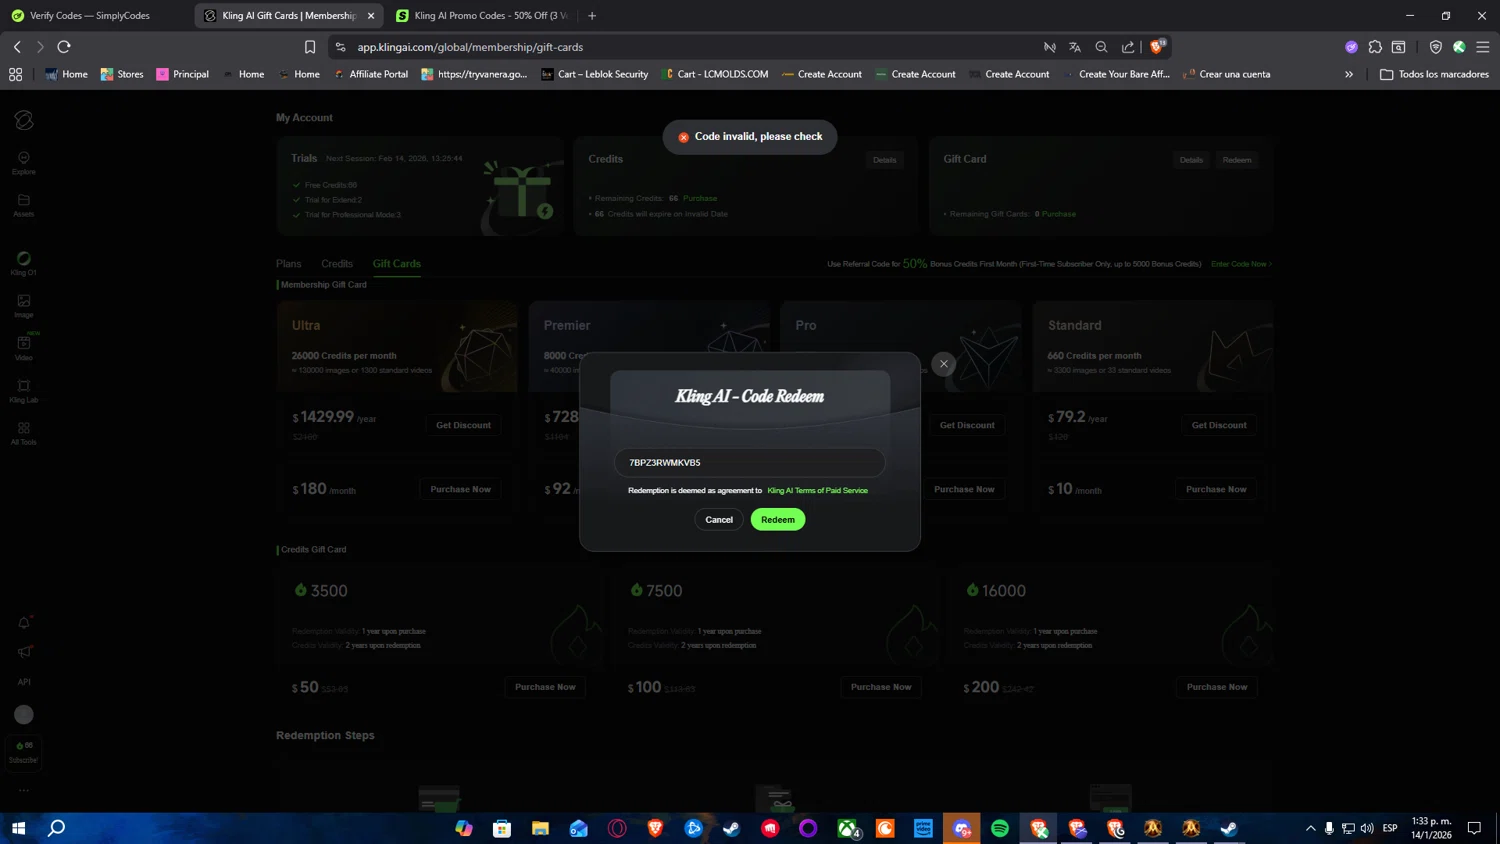Open the Windows Start menu

[18, 828]
